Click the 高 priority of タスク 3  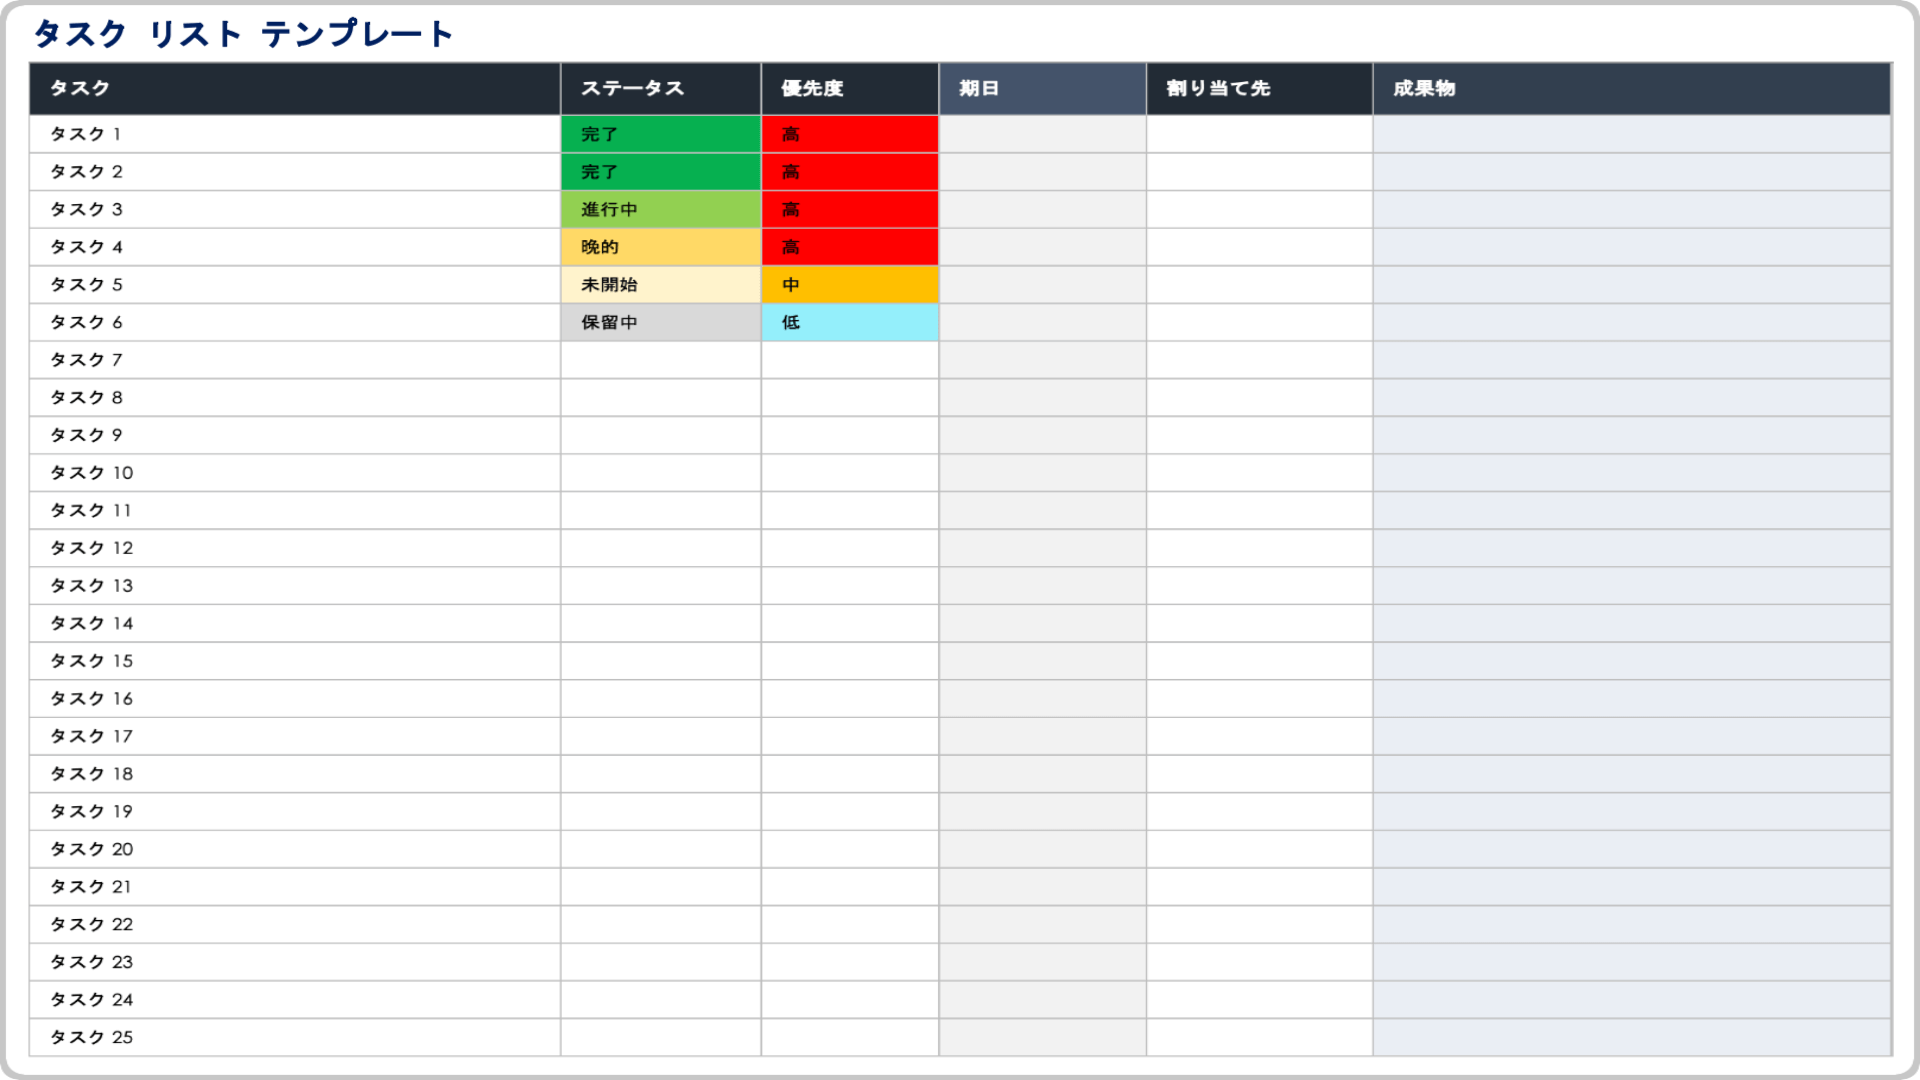pyautogui.click(x=850, y=209)
